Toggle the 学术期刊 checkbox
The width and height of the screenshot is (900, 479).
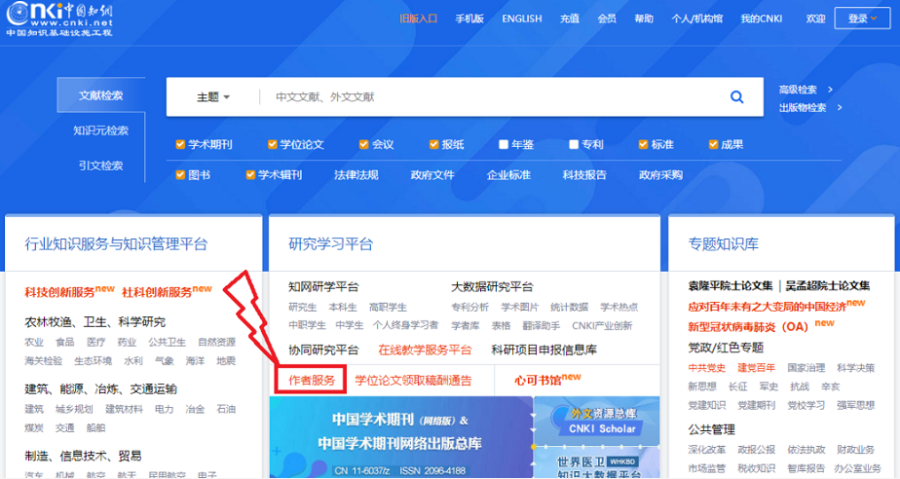click(180, 145)
